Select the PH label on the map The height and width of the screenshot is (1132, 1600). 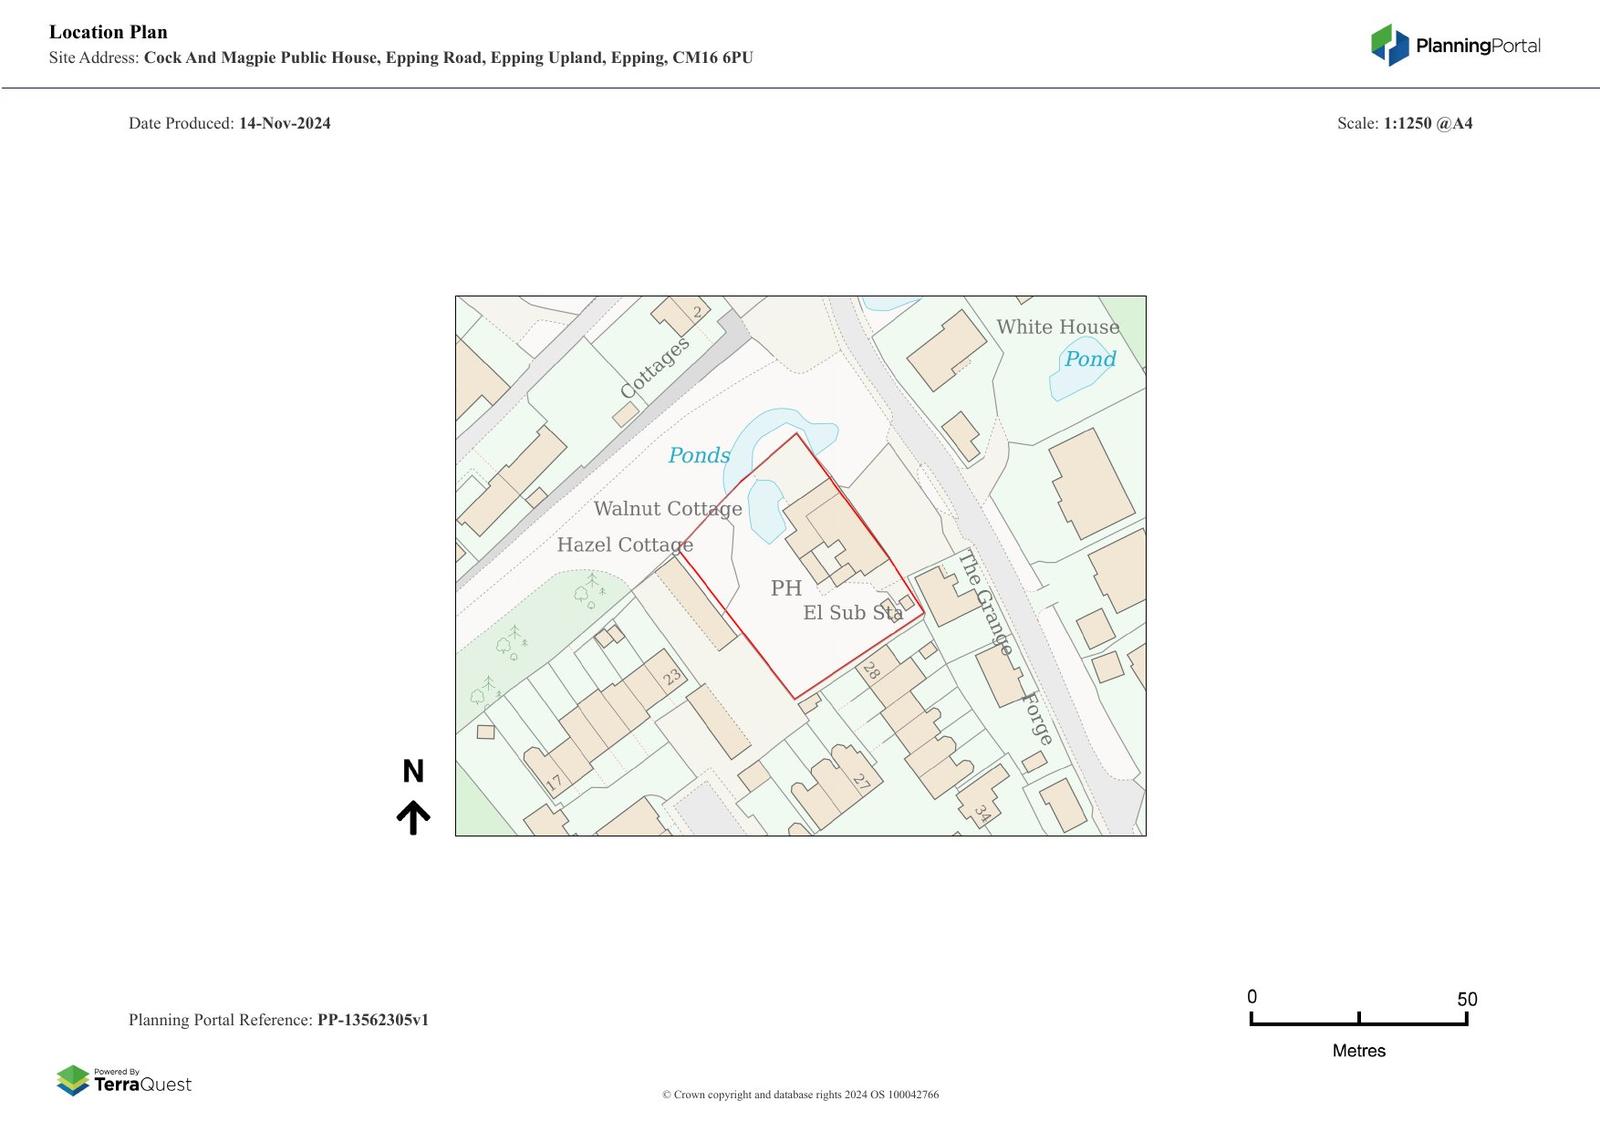click(x=786, y=588)
